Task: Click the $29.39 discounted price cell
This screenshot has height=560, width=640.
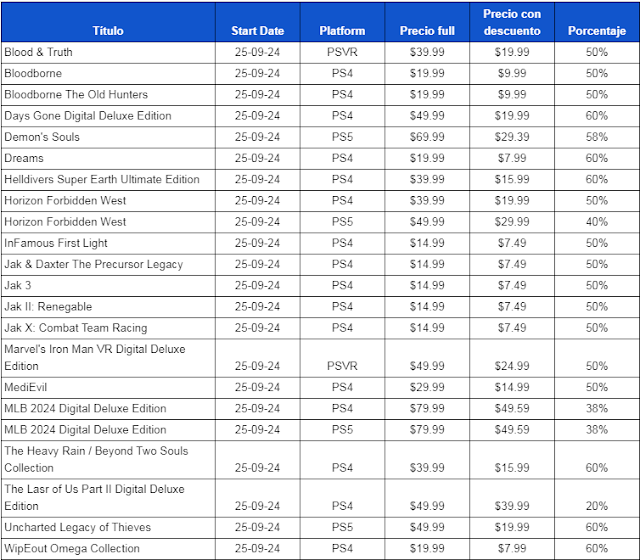Action: coord(512,137)
